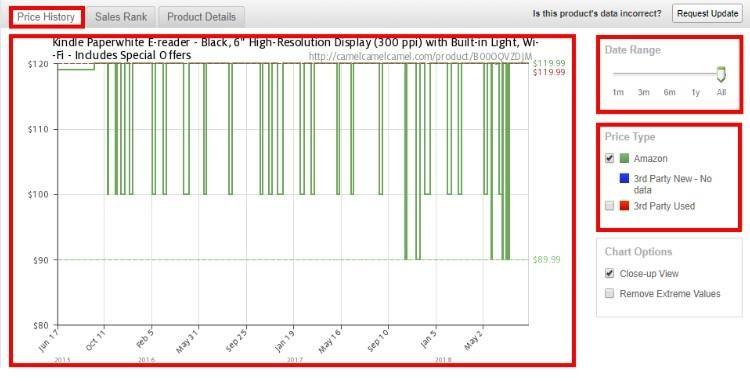This screenshot has height=381, width=750.
Task: Select the 6m date range label
Action: (669, 92)
